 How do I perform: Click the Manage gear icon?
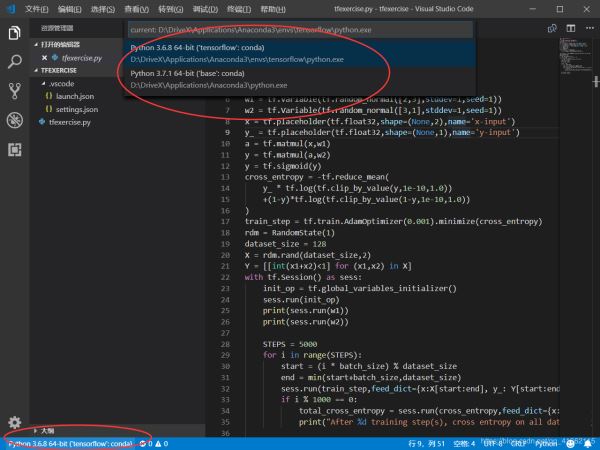click(x=14, y=423)
